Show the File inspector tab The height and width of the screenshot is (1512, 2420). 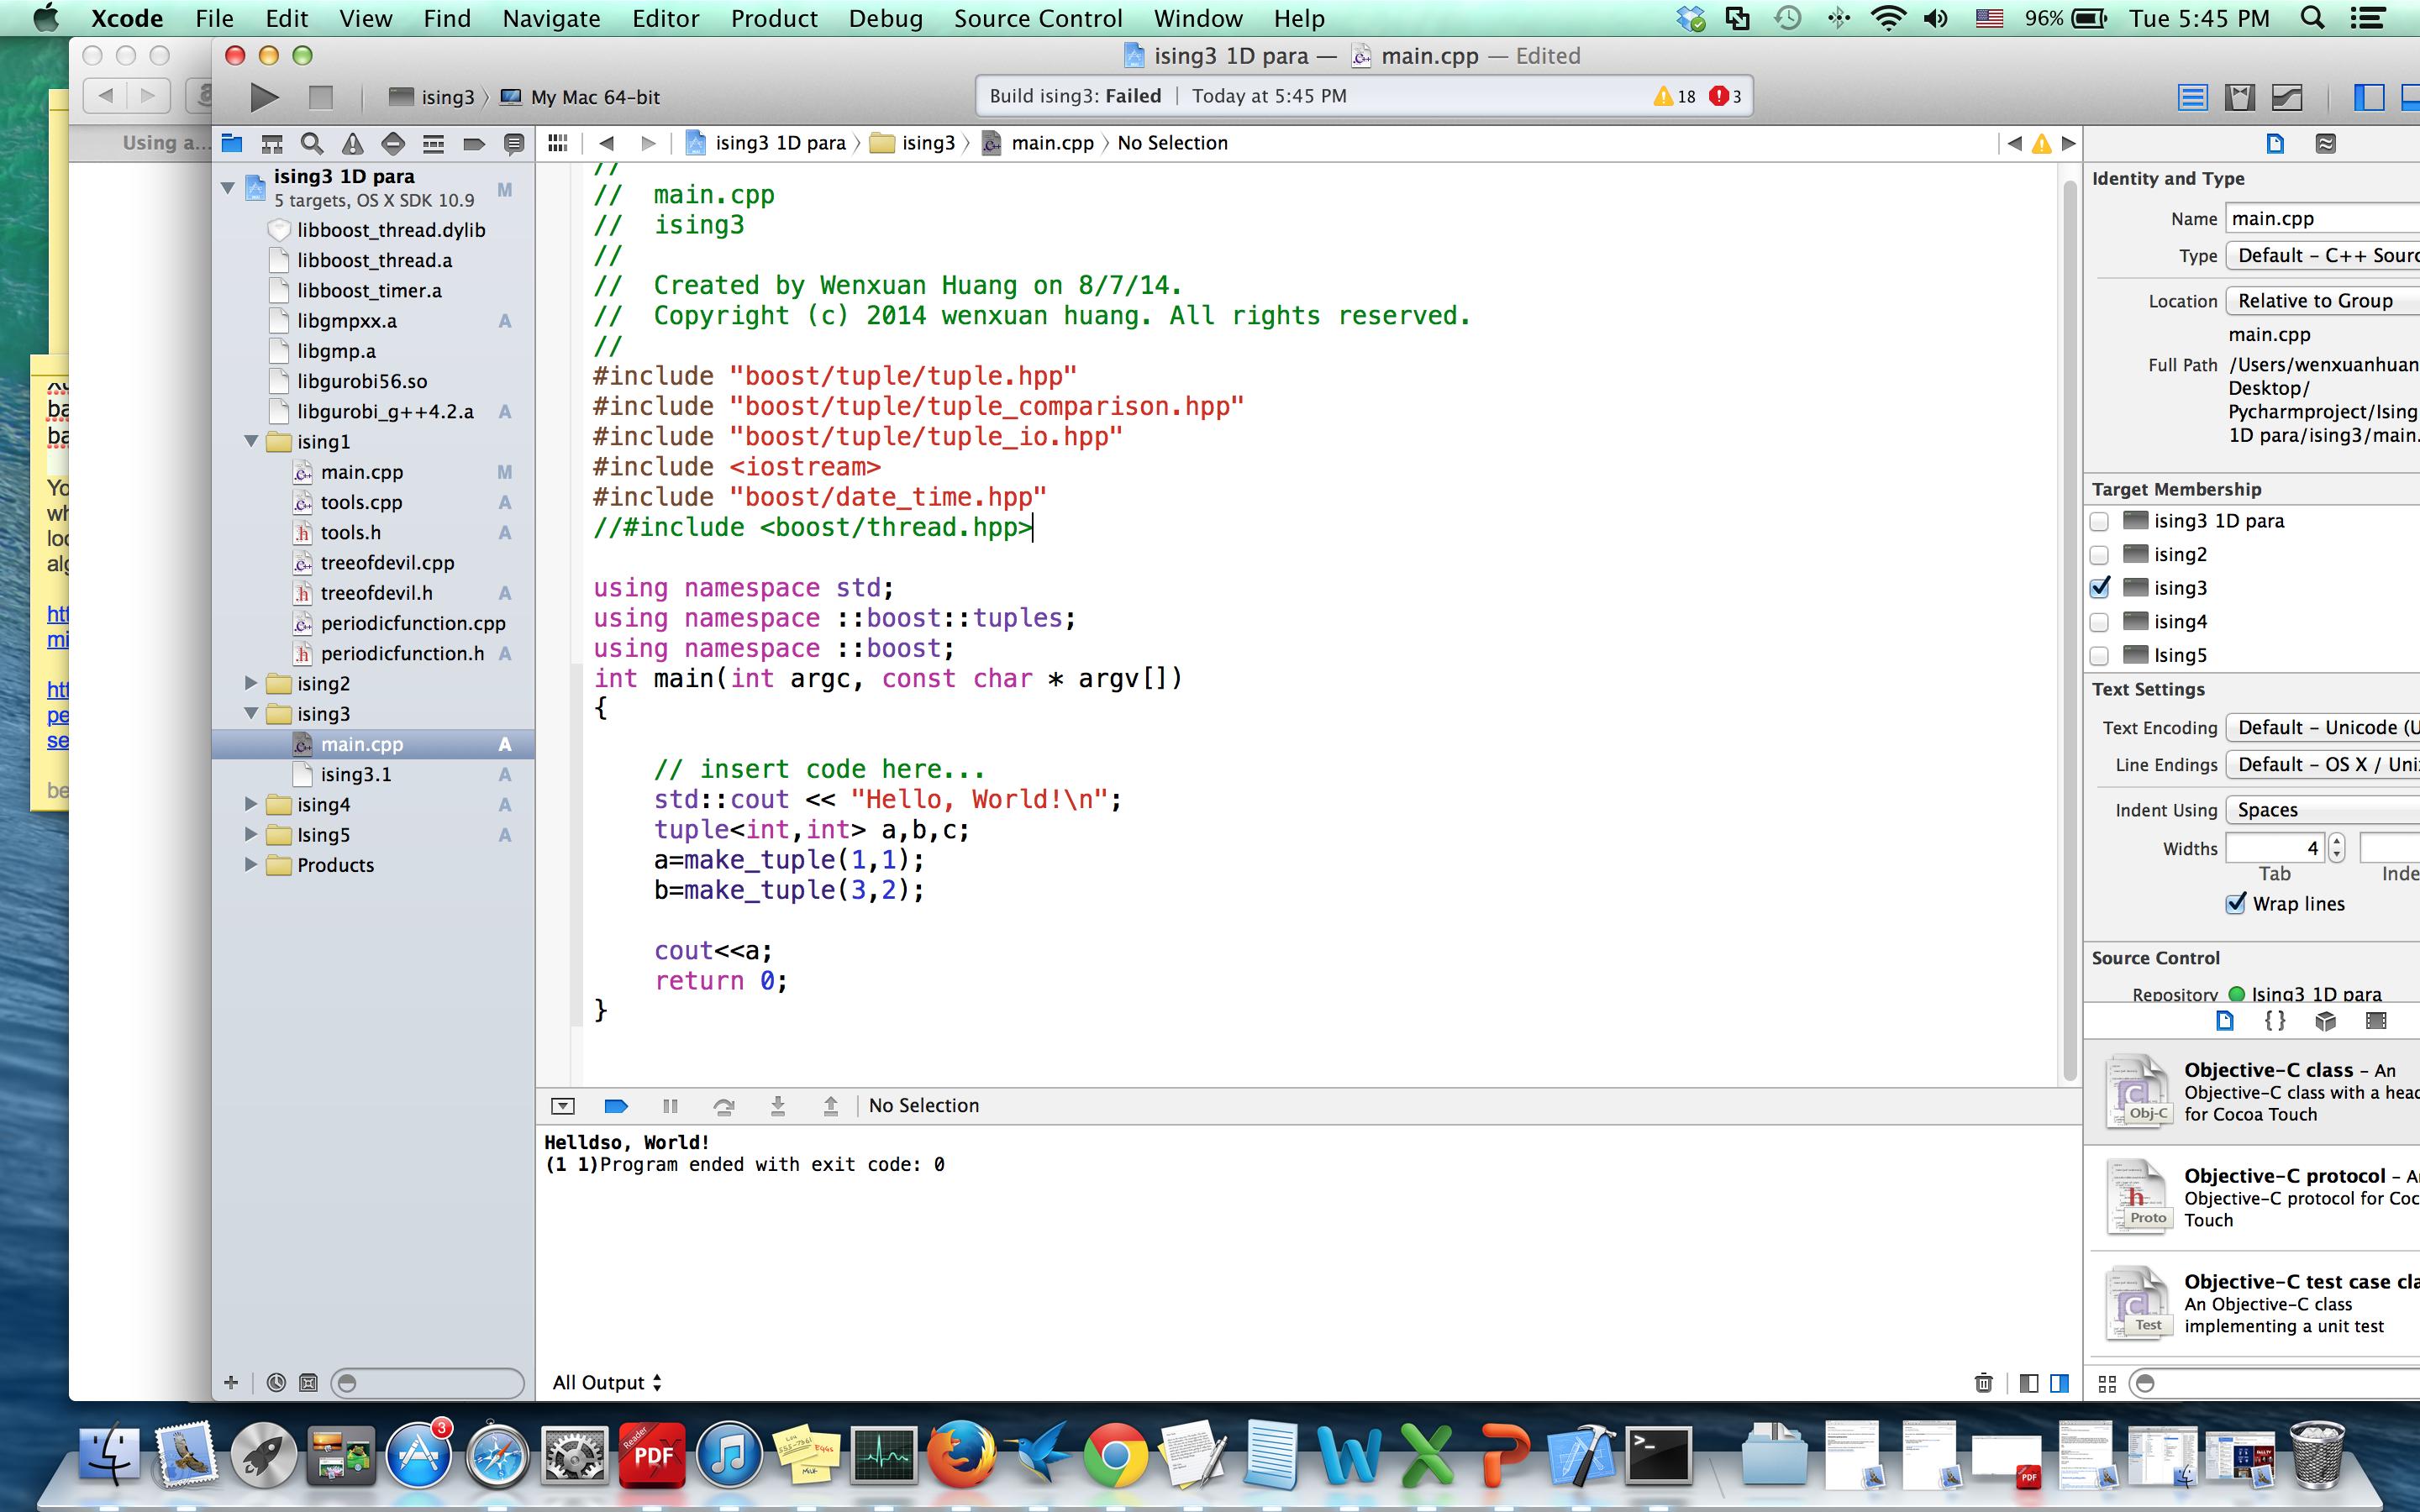[x=2275, y=143]
